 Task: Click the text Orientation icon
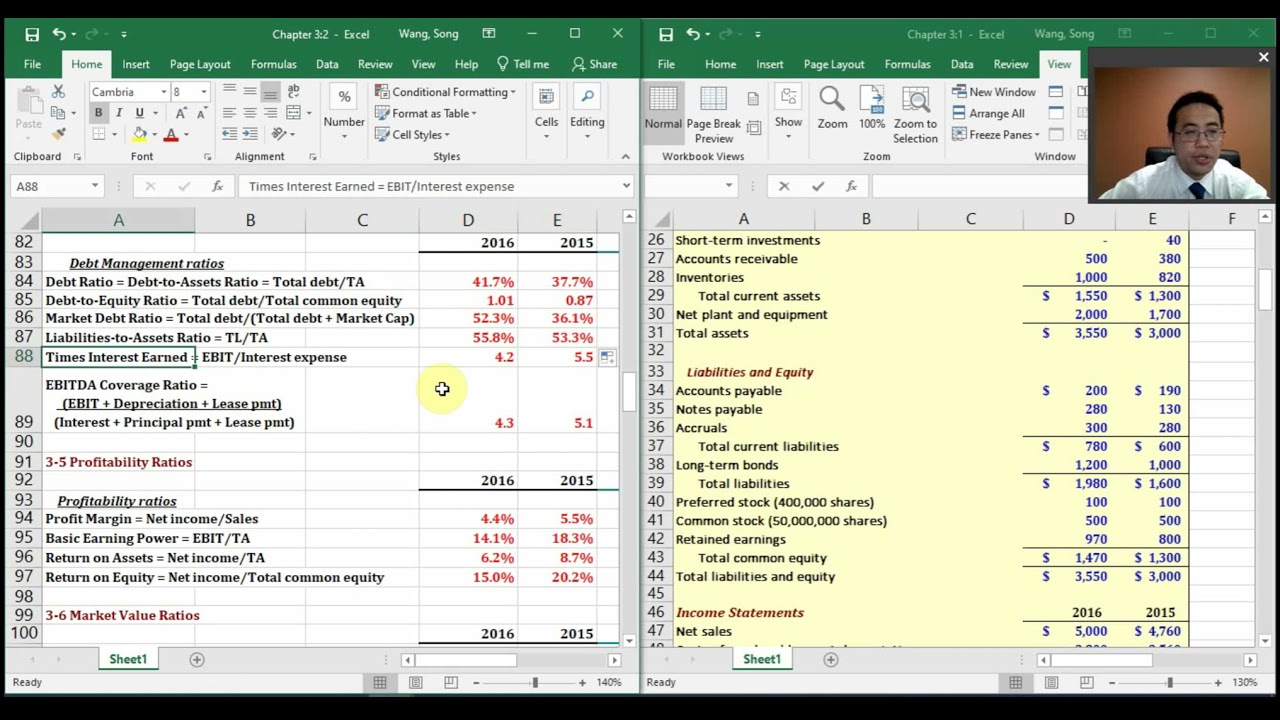pyautogui.click(x=279, y=134)
